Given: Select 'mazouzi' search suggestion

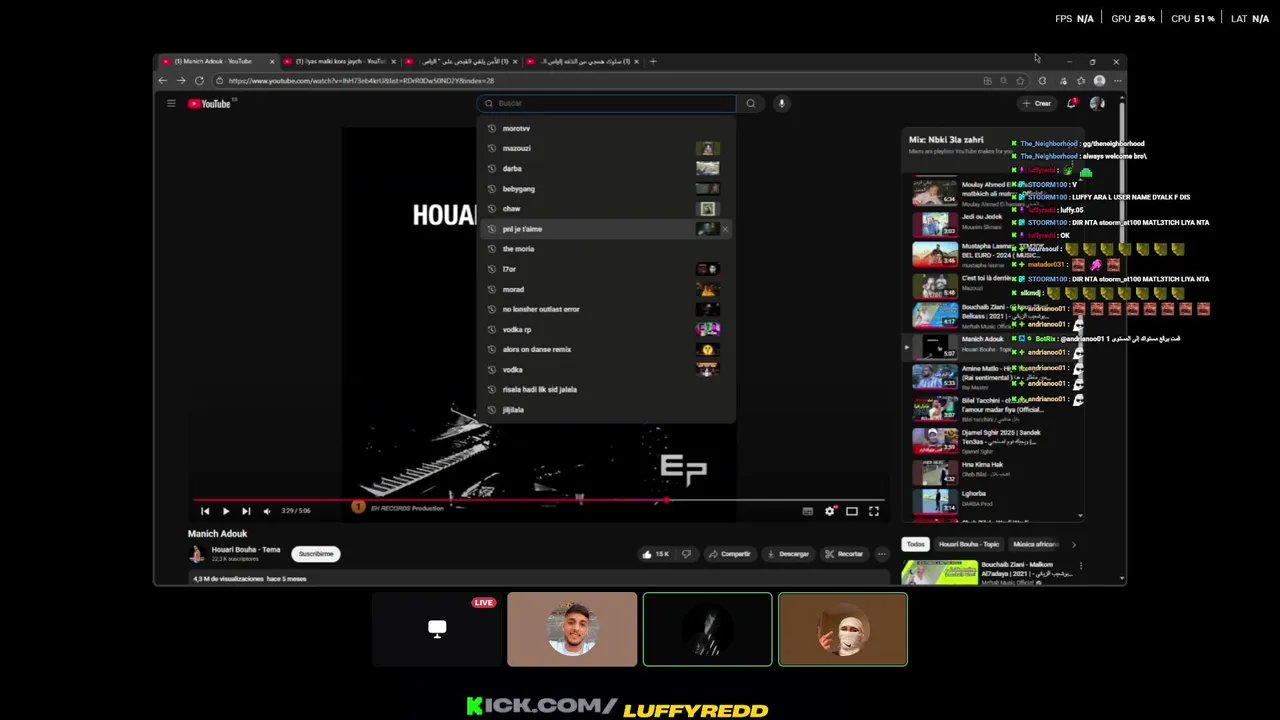Looking at the screenshot, I should pos(606,148).
